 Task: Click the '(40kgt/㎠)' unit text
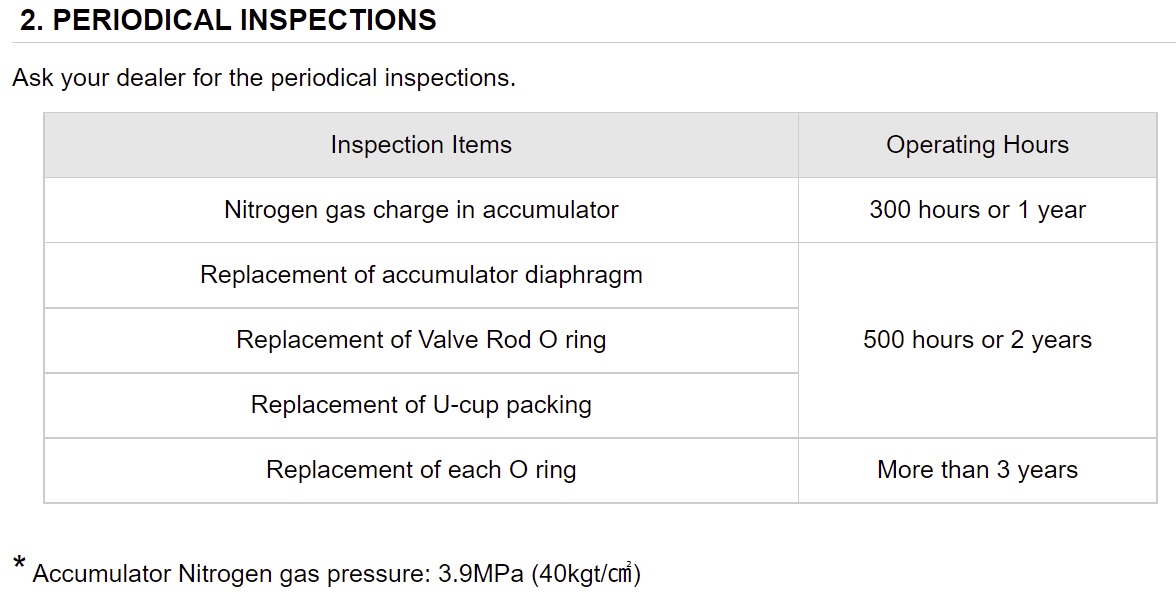pyautogui.click(x=586, y=574)
